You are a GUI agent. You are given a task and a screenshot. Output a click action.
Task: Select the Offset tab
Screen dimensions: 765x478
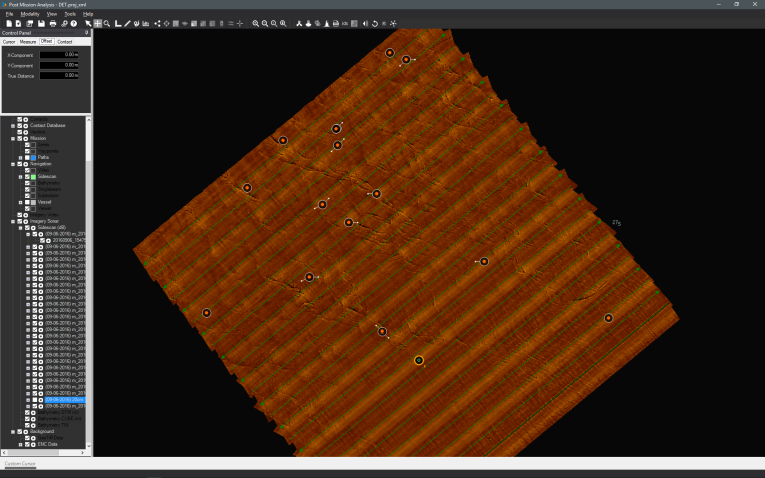[46, 41]
